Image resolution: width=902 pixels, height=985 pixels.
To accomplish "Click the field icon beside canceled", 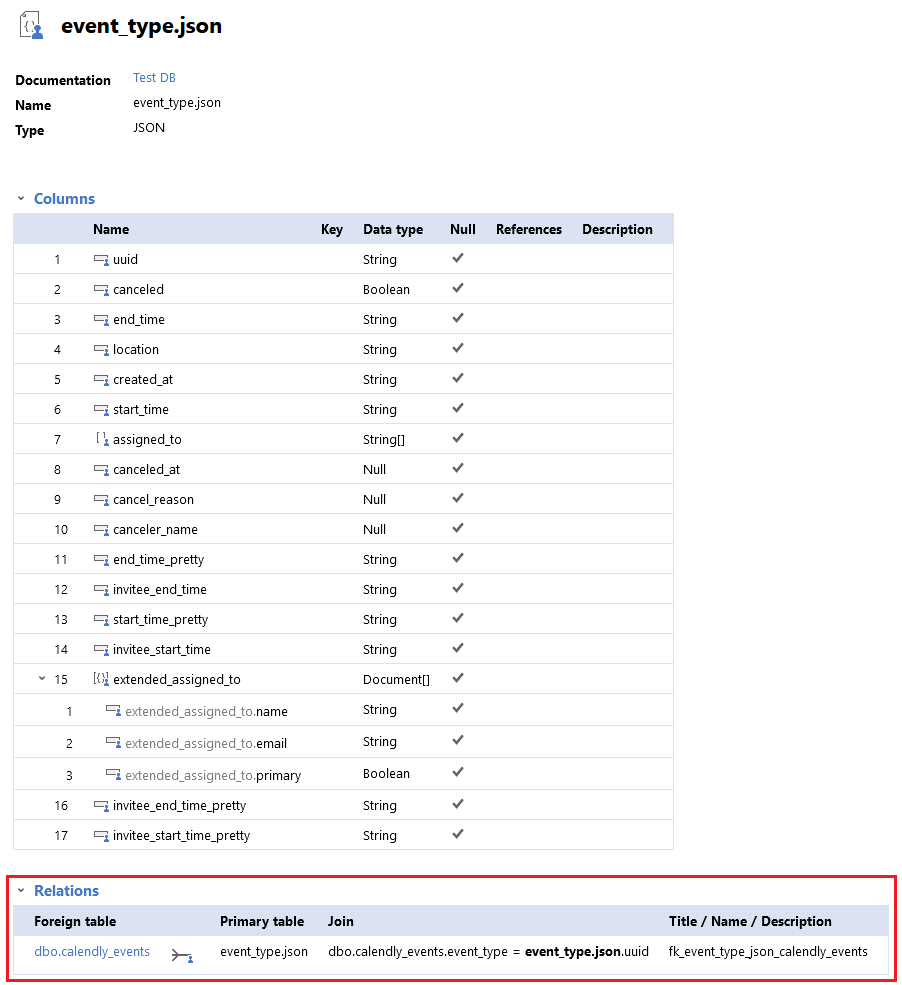I will pos(101,290).
